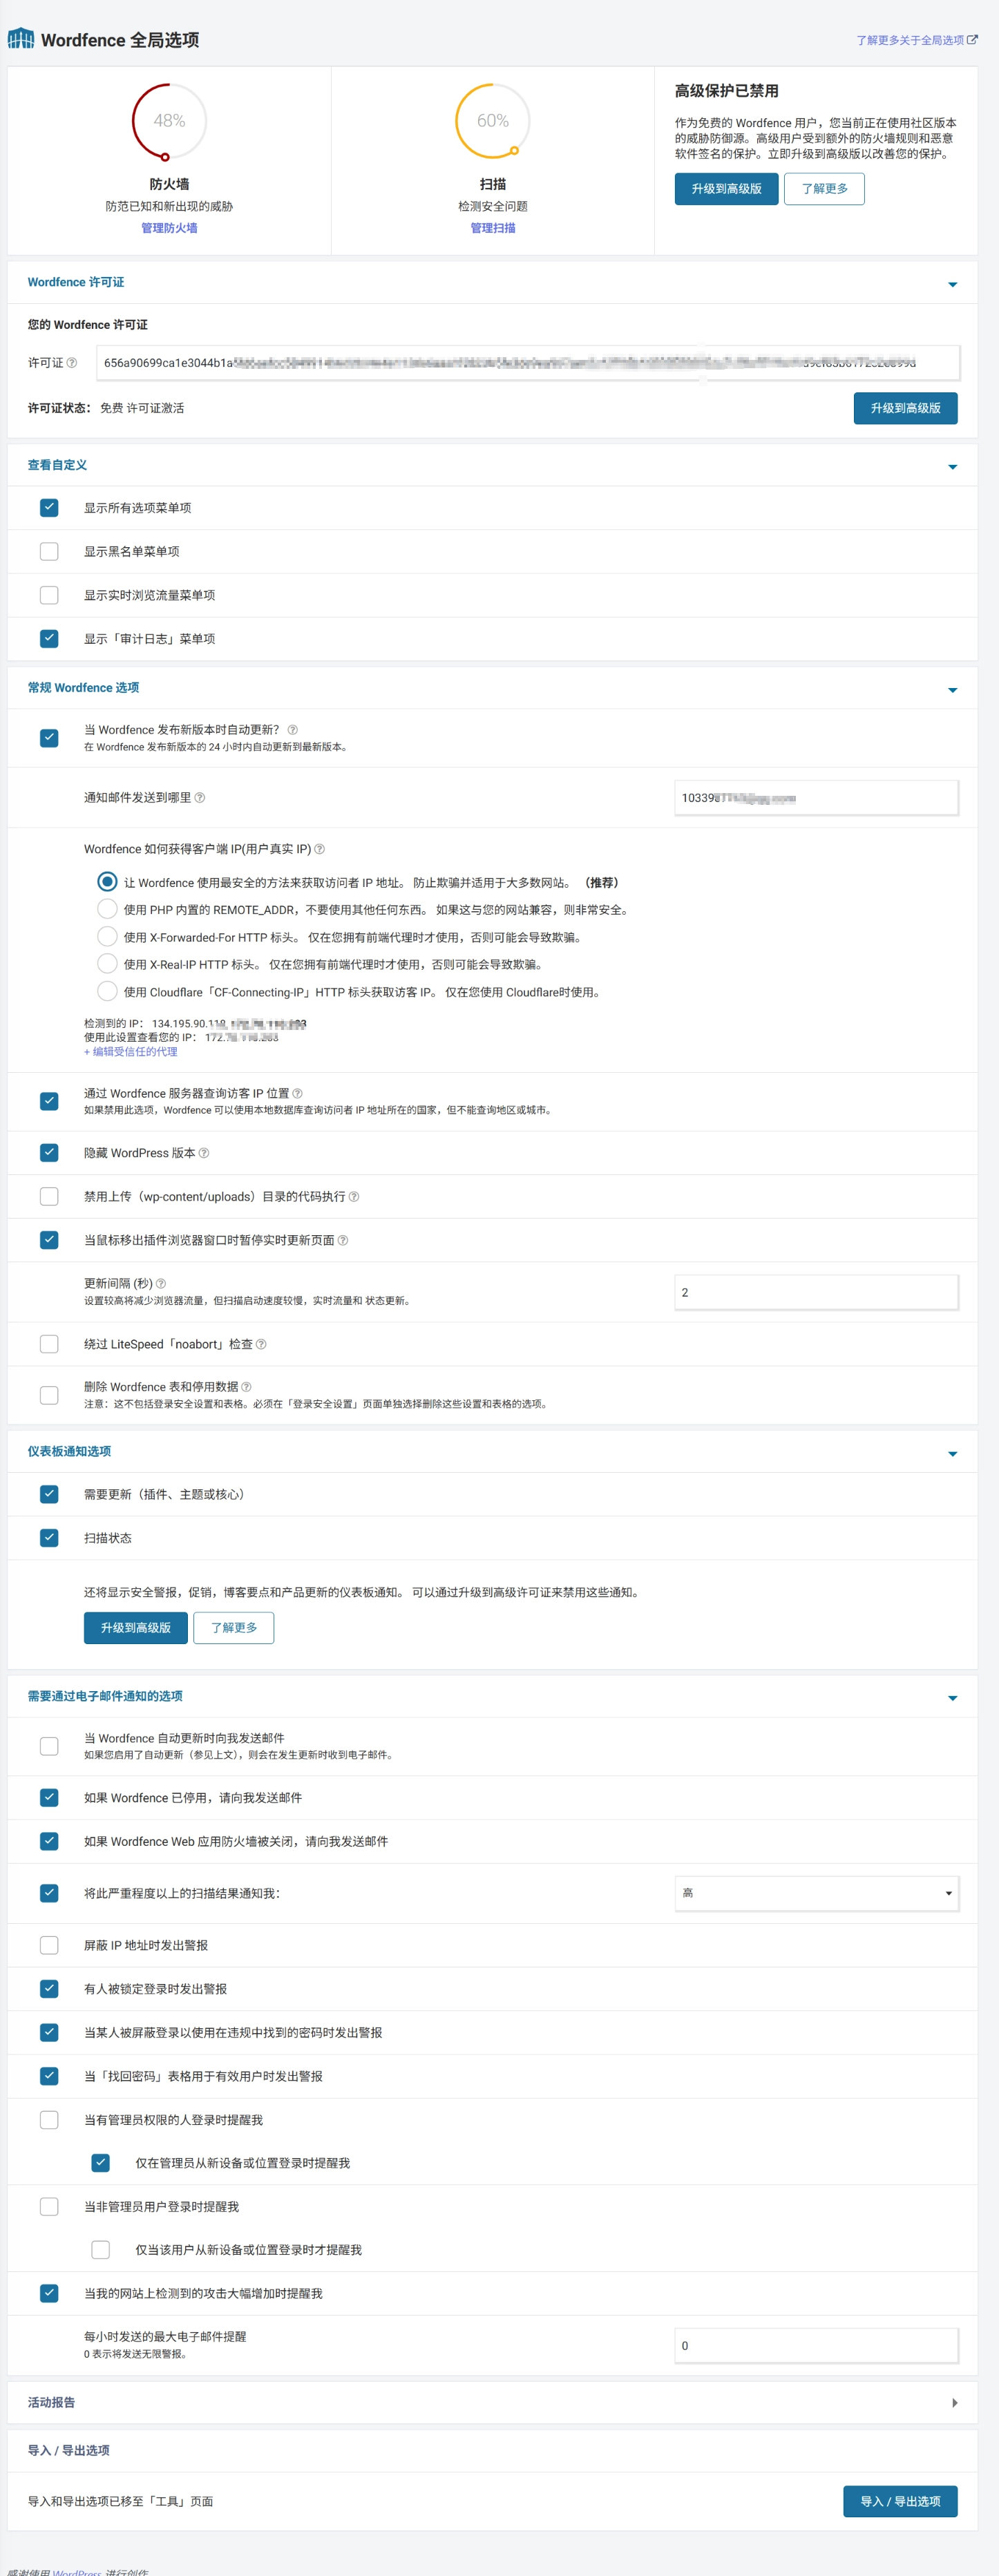Click the notification email address field
This screenshot has width=999, height=2576.
pyautogui.click(x=816, y=798)
